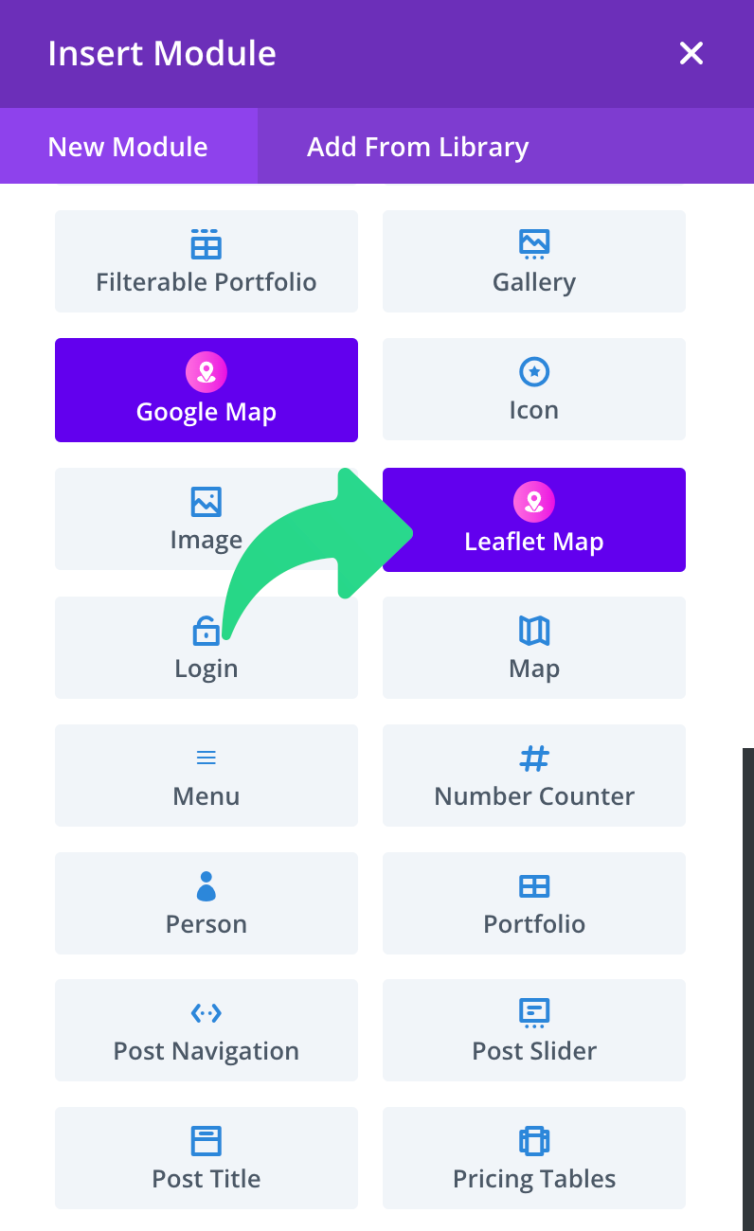Click the Person silhouette icon
This screenshot has height=1231, width=754.
206,886
